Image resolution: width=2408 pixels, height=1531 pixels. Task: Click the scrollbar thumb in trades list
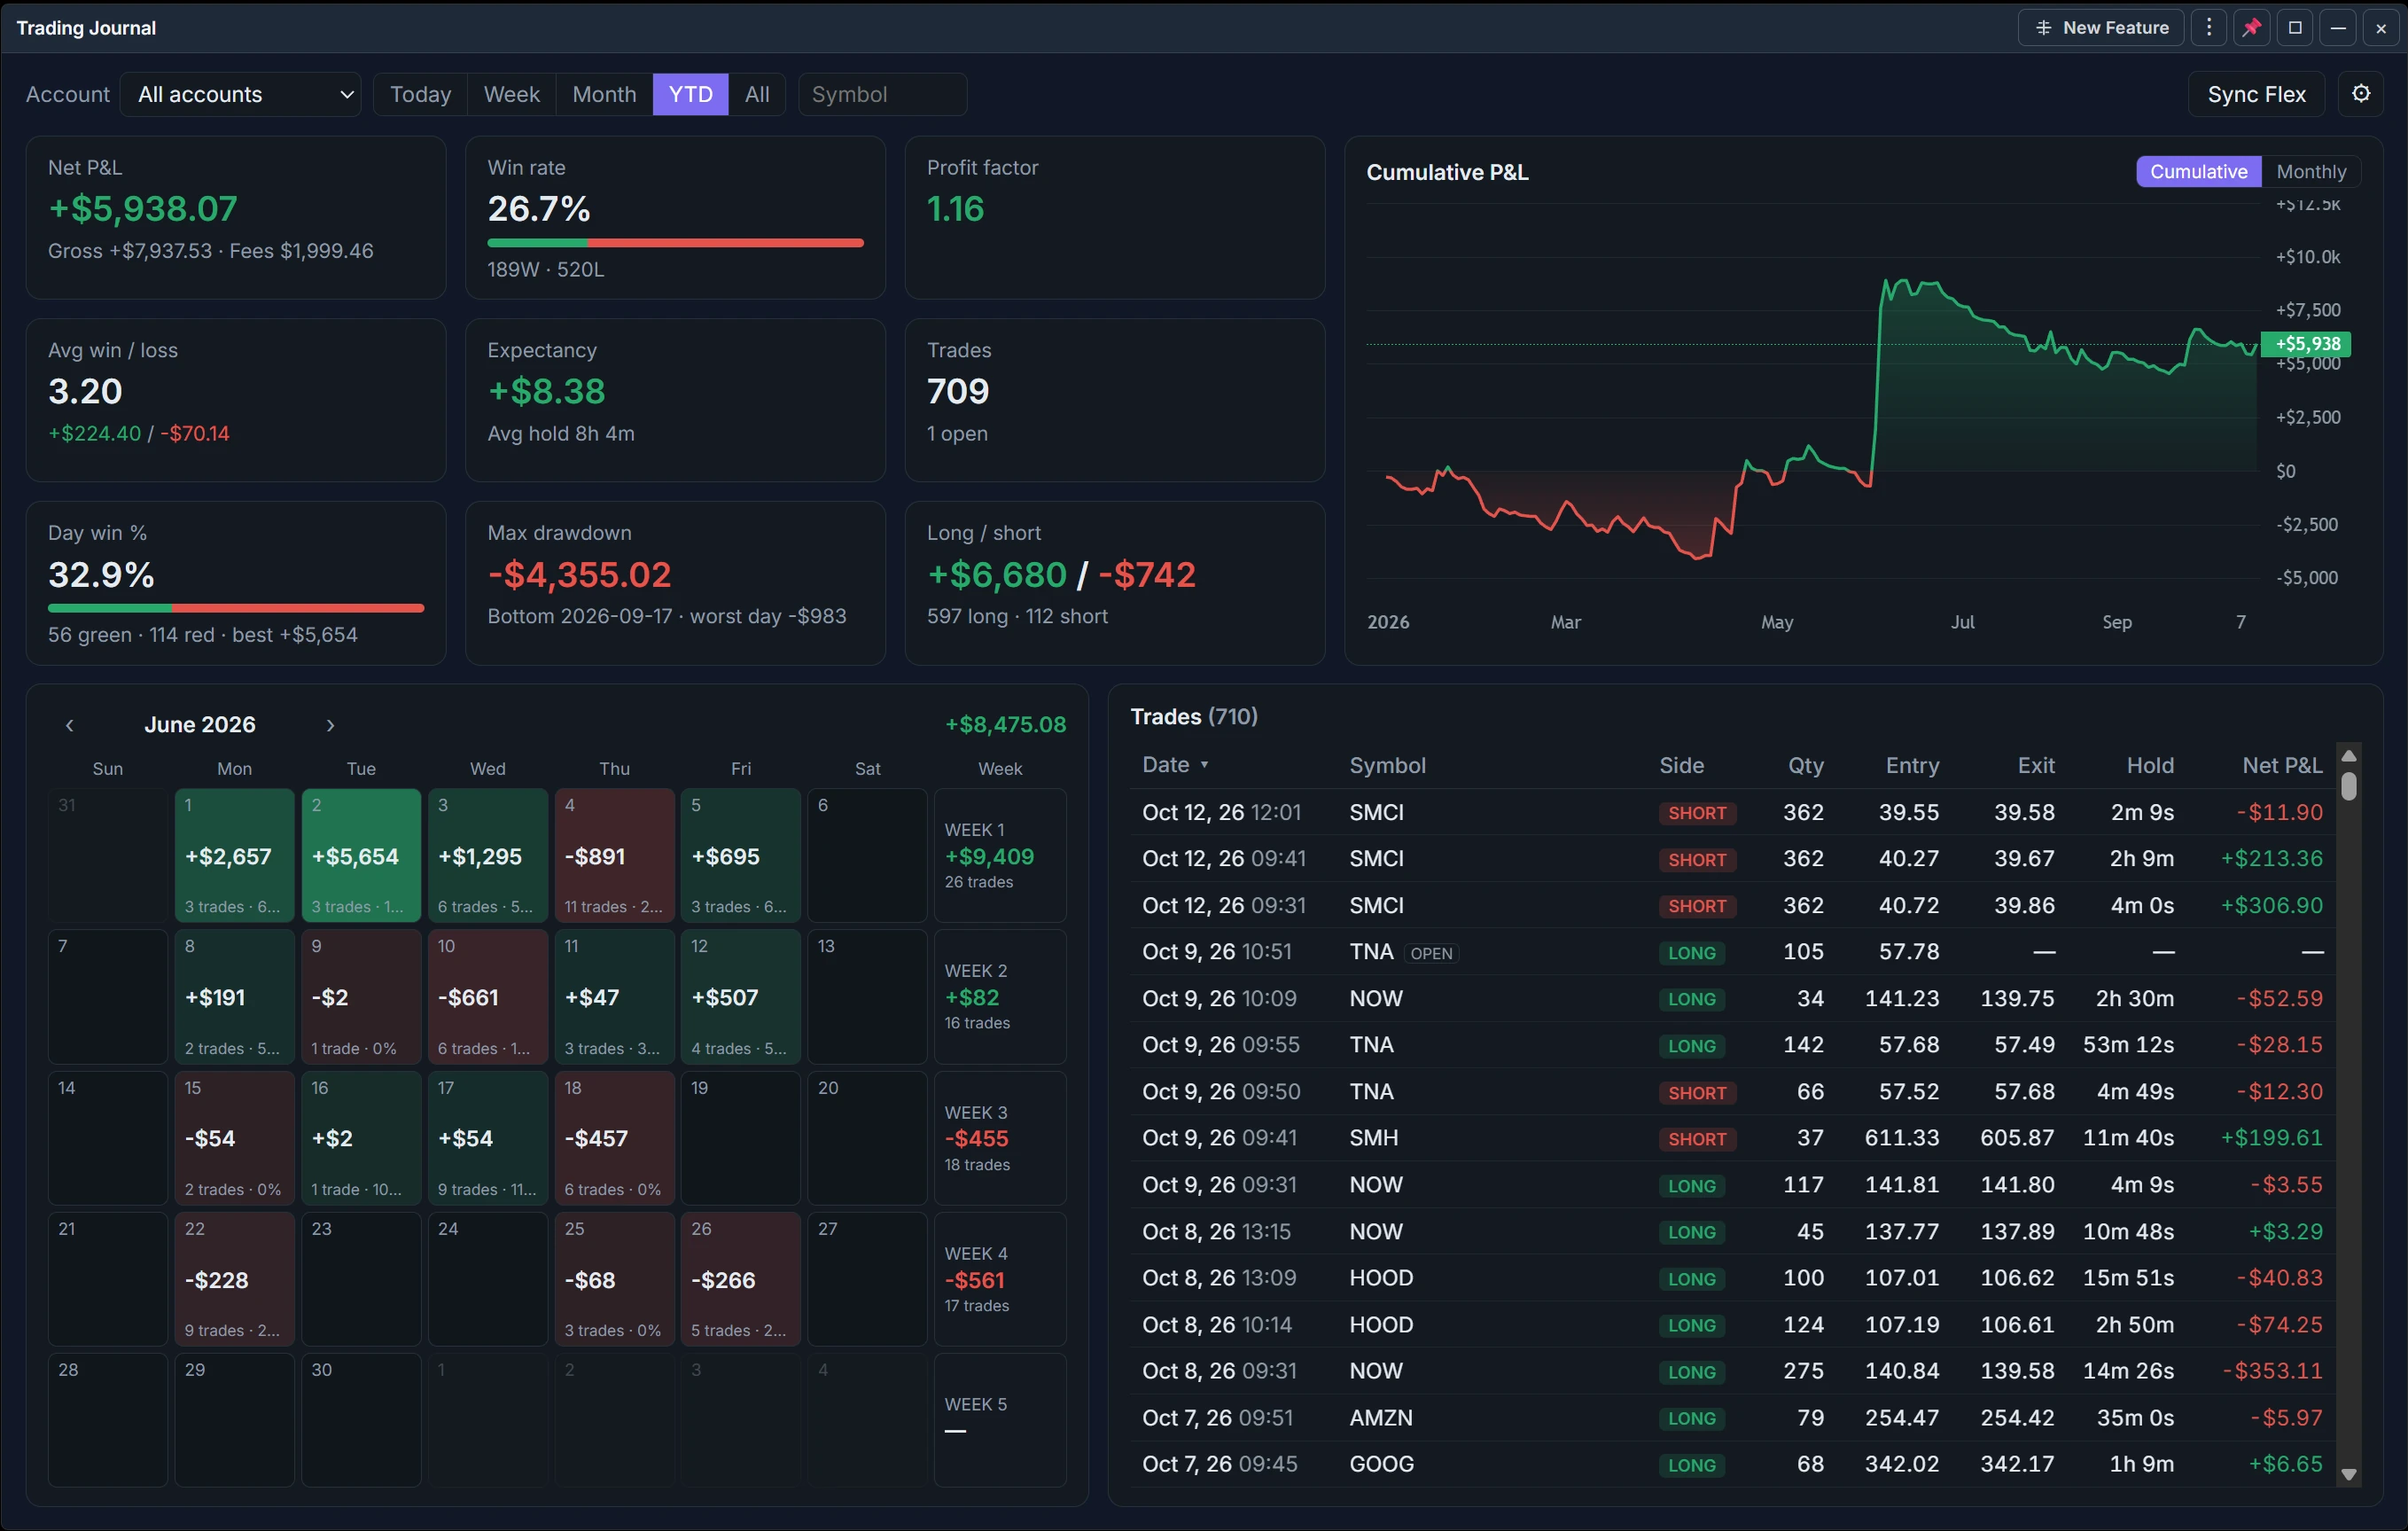pyautogui.click(x=2349, y=787)
